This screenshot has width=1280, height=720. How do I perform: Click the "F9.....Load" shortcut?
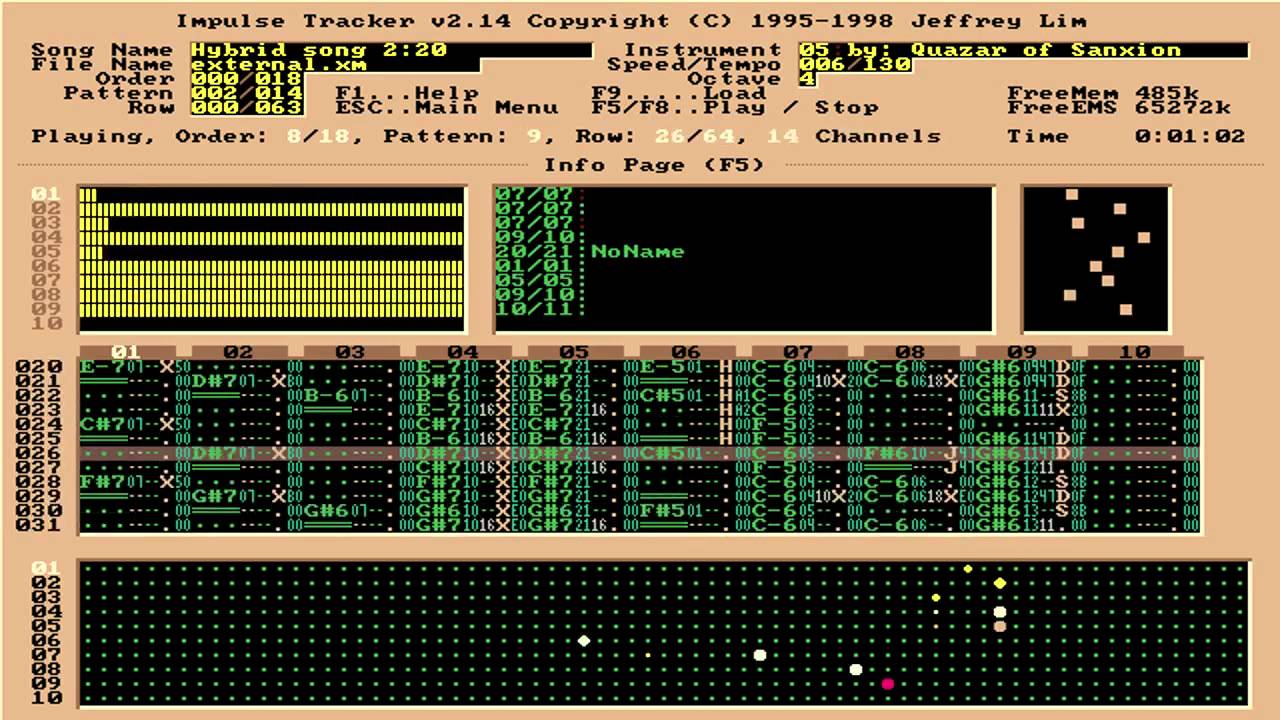[679, 93]
